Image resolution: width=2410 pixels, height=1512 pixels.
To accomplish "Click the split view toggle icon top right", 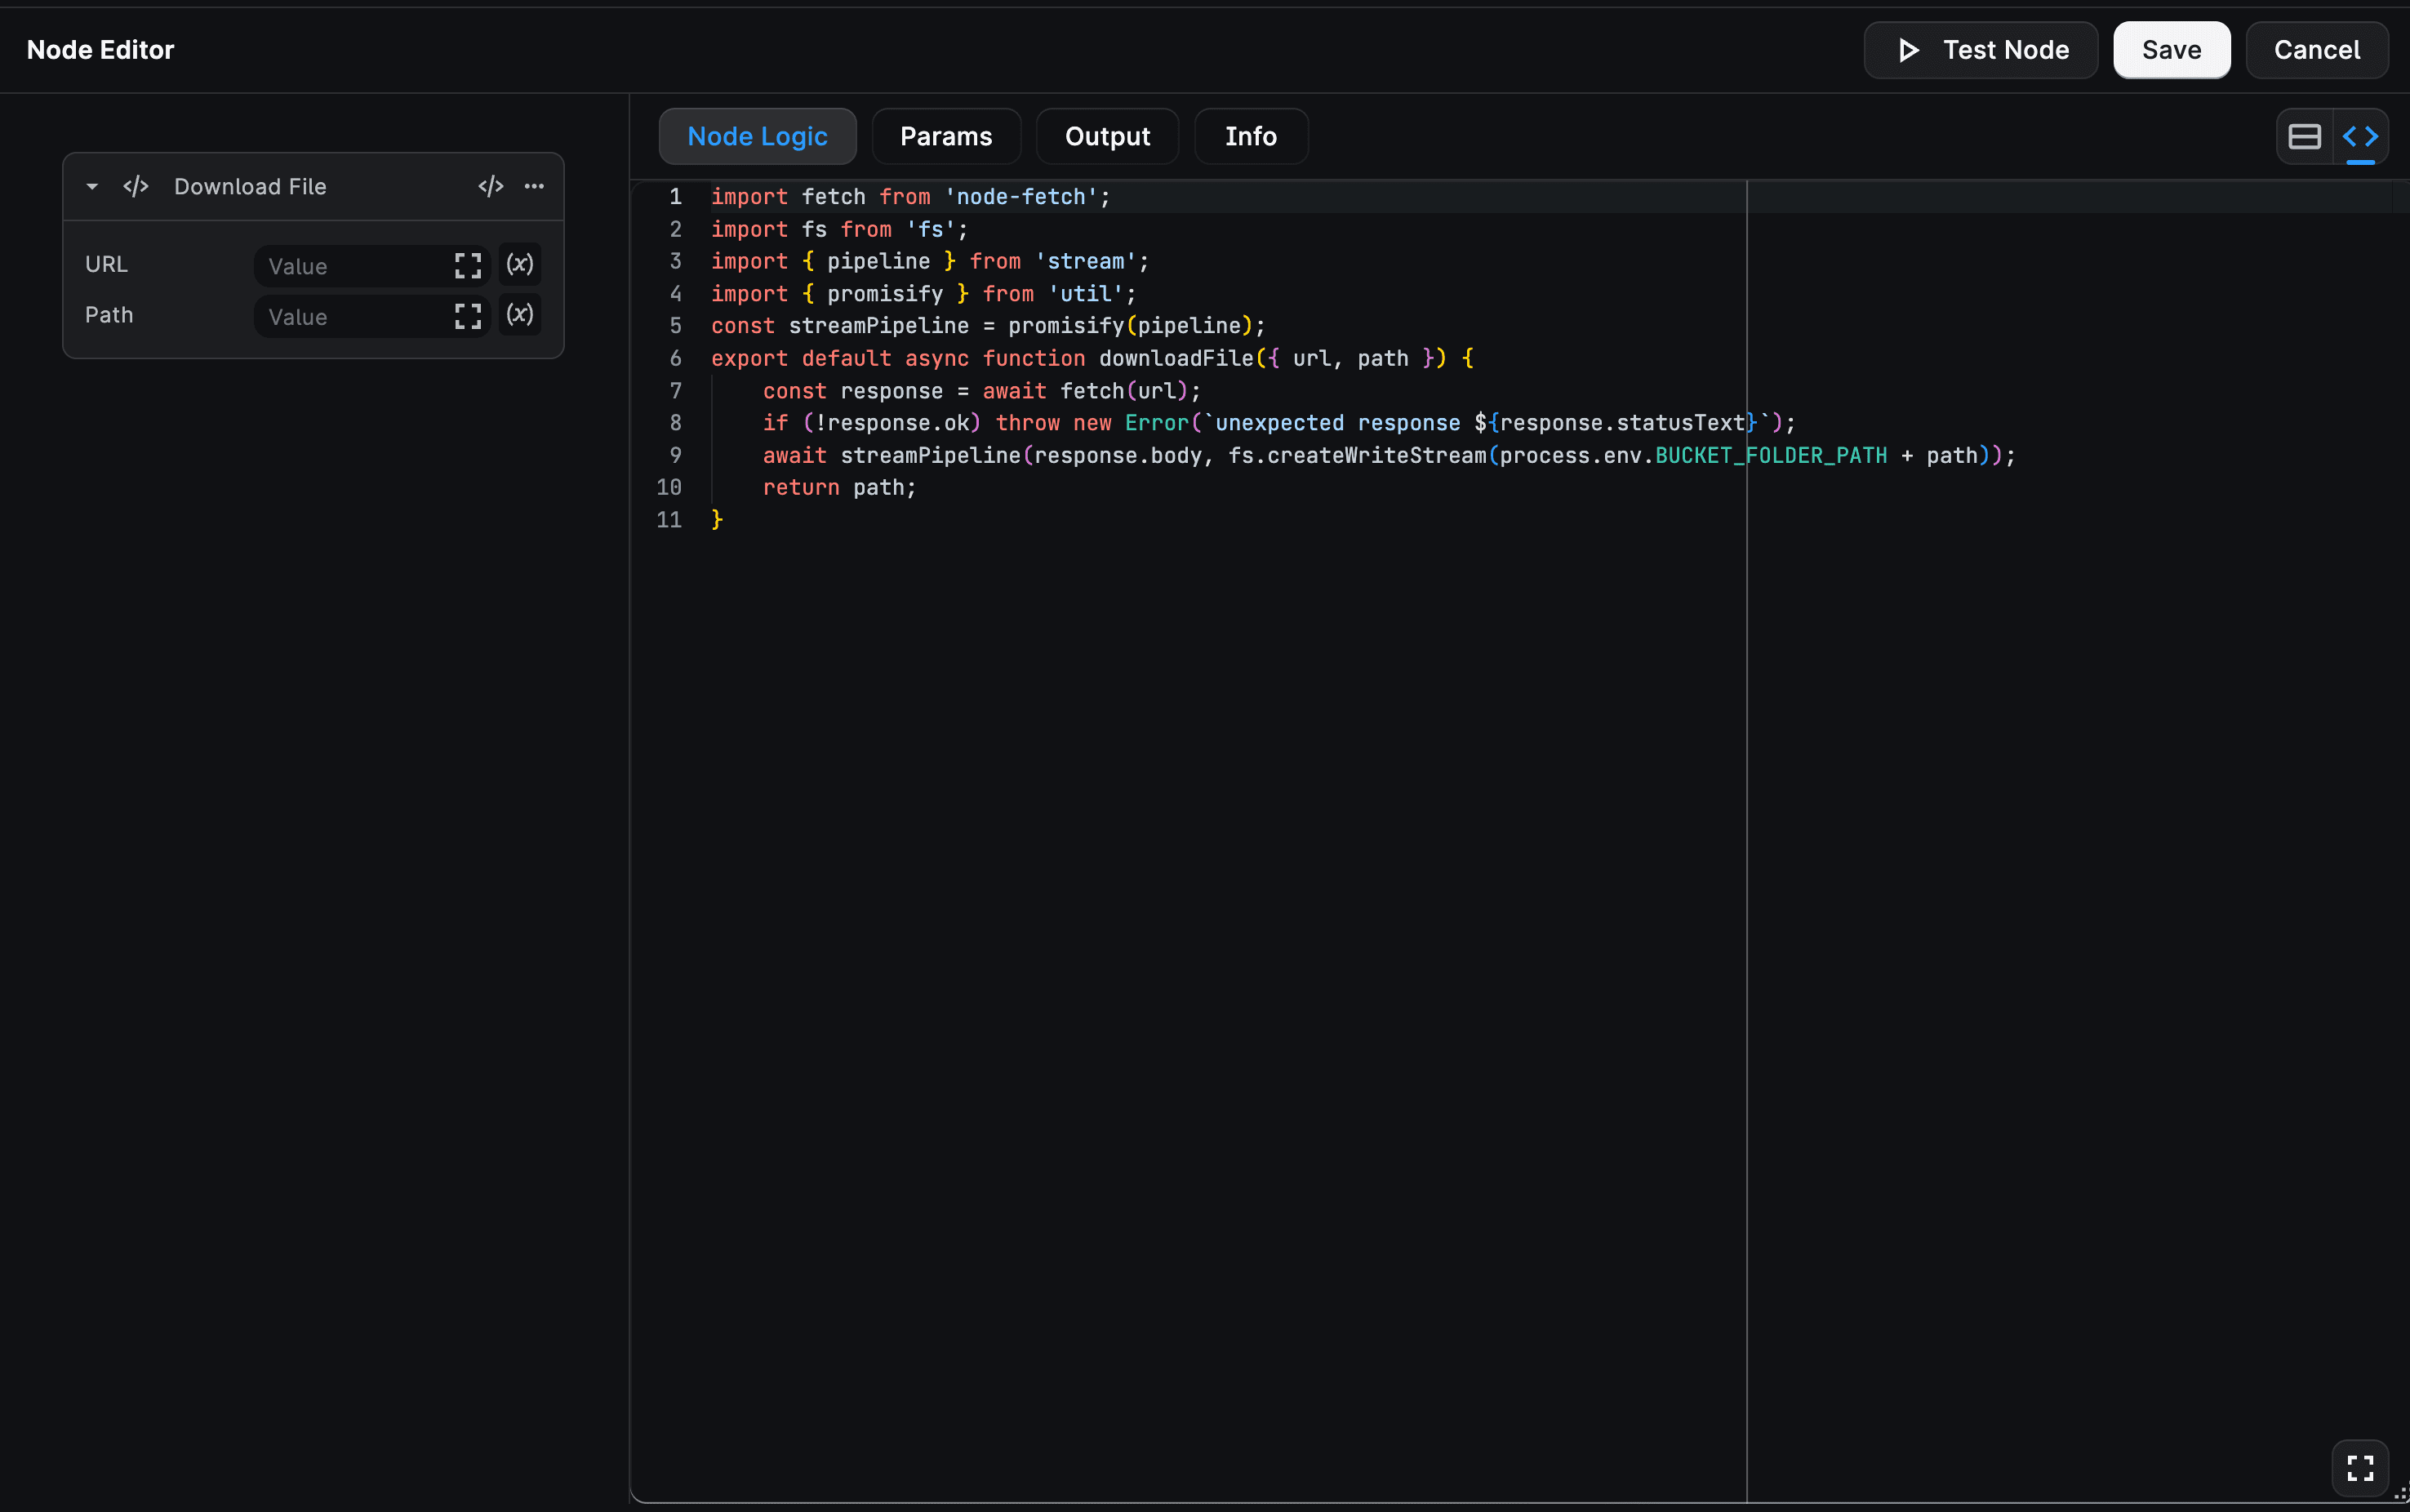I will click(2304, 136).
